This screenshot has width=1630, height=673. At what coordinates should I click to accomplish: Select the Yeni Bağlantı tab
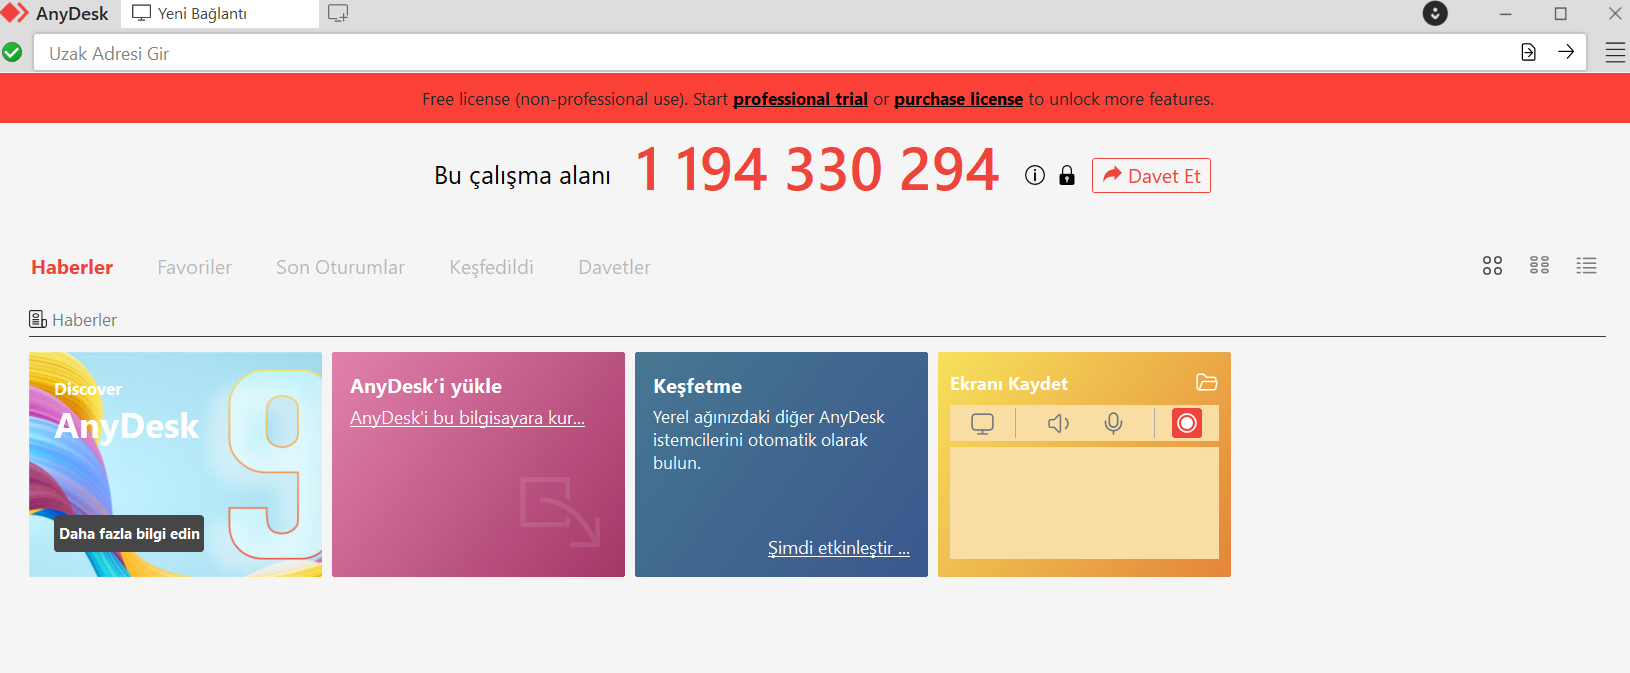click(220, 14)
